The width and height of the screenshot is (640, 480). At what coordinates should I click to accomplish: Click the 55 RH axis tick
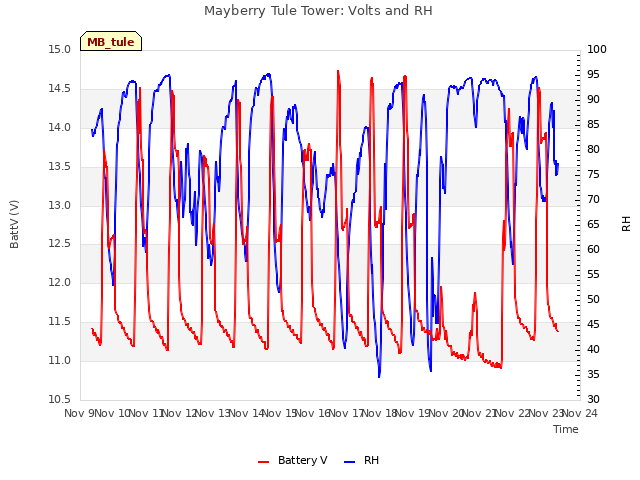click(x=593, y=275)
